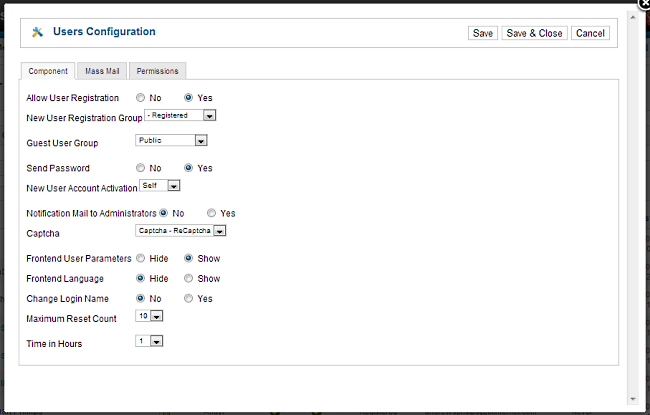
Task: Switch to the Mass Mail tab
Action: tap(100, 71)
